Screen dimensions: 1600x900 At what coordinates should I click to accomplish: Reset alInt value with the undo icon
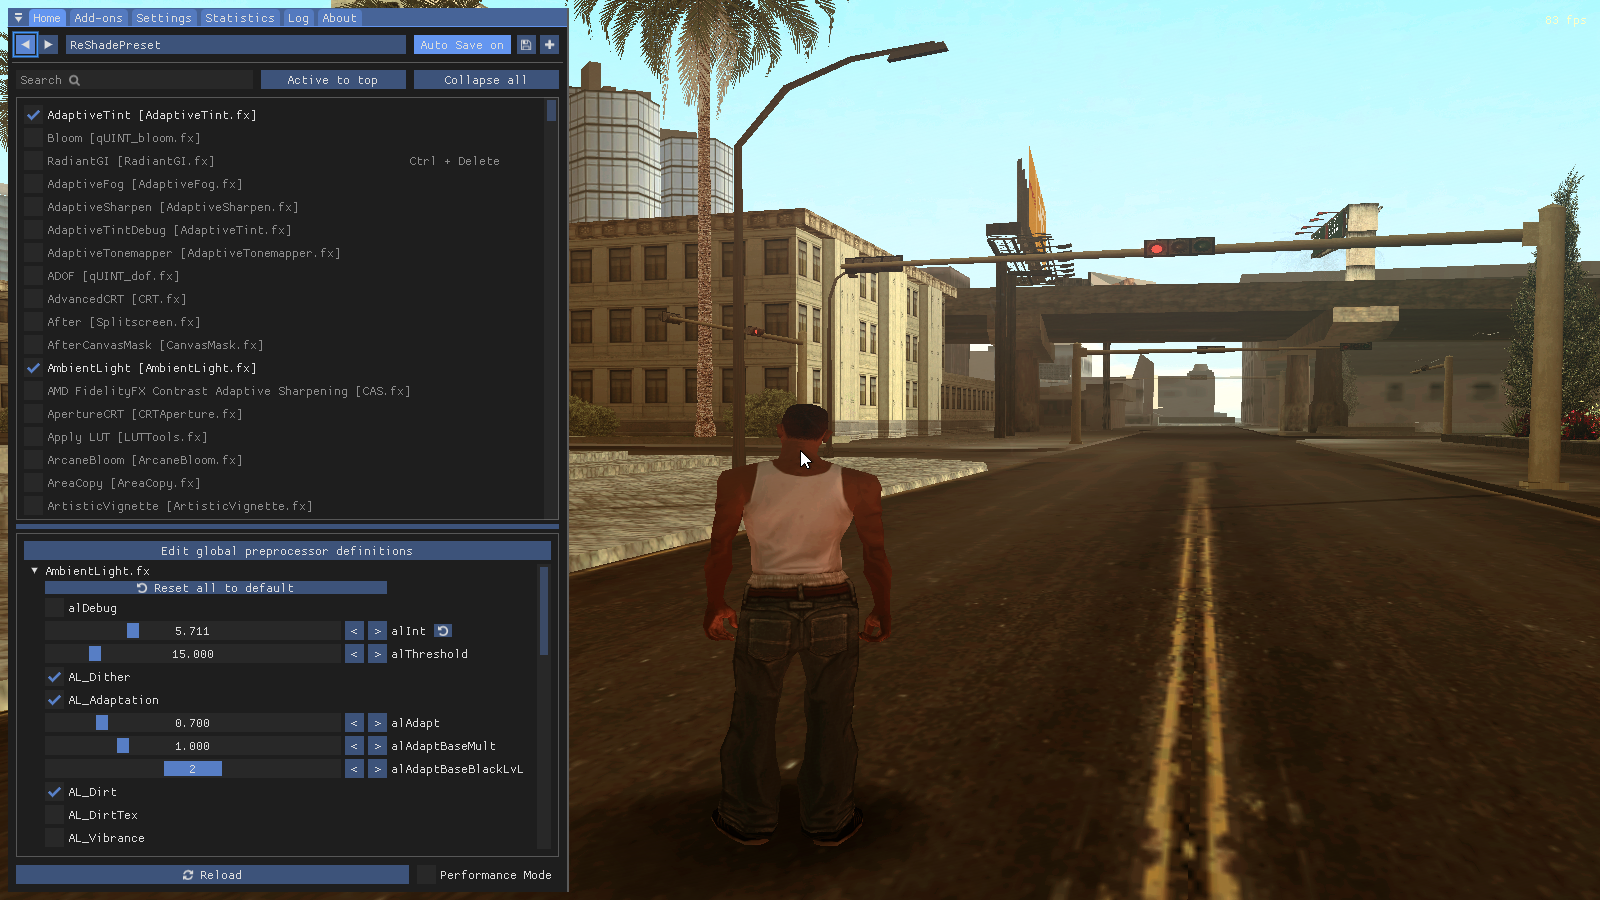pos(443,631)
